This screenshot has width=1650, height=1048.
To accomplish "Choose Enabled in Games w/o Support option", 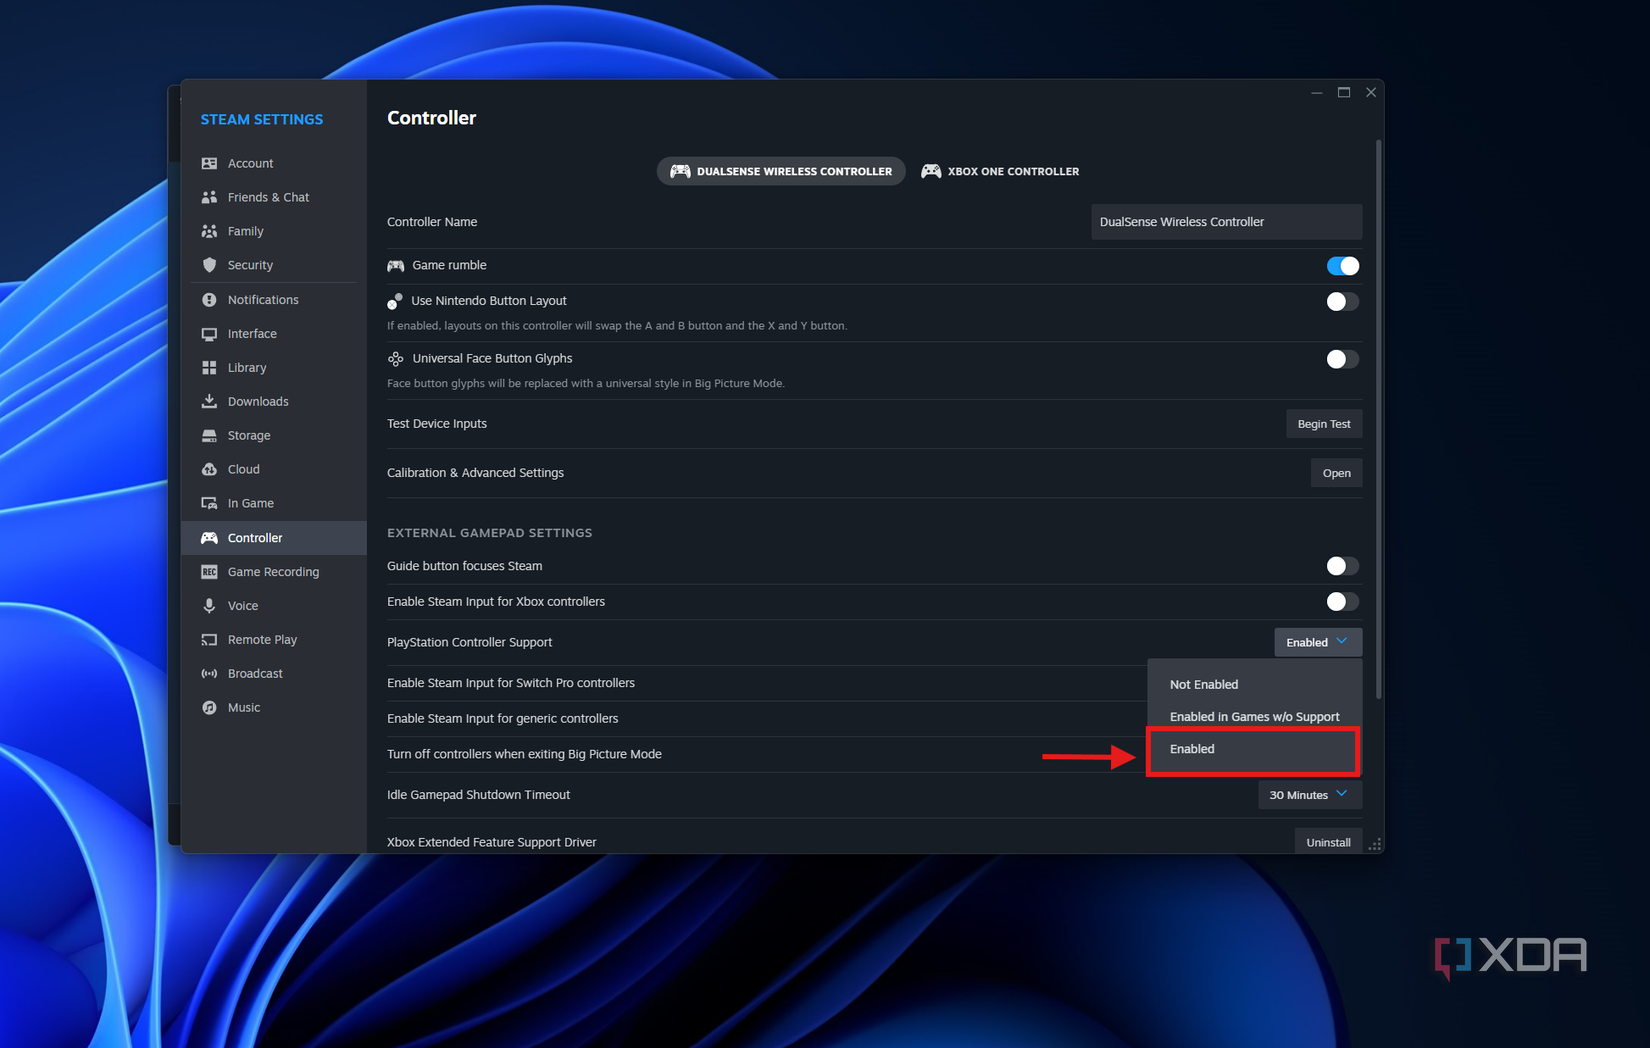I will coord(1253,716).
